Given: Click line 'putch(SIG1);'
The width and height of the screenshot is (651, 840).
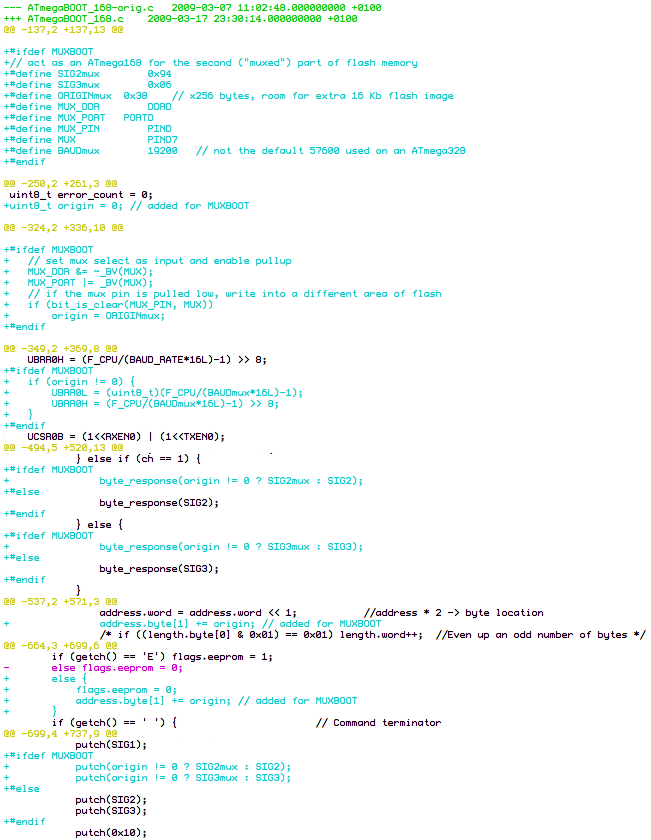Looking at the screenshot, I should point(111,744).
